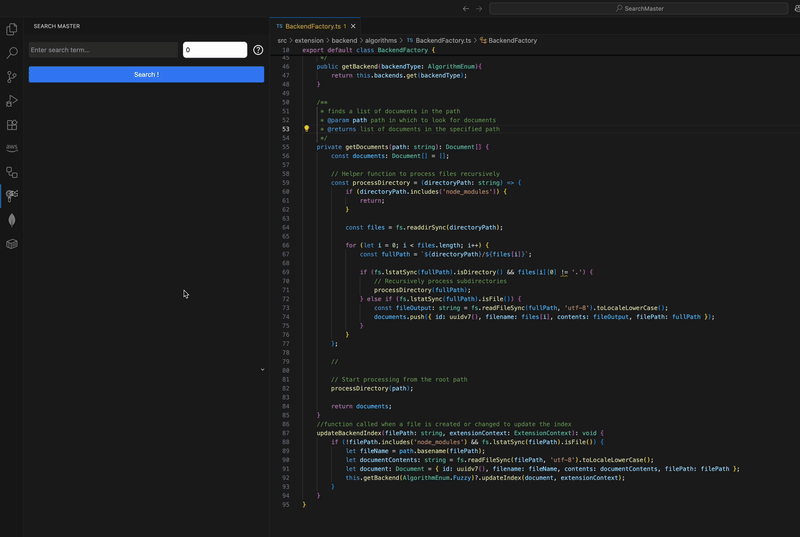Viewport: 800px width, 537px height.
Task: Click the algorithms breadcrumb
Action: pos(381,40)
